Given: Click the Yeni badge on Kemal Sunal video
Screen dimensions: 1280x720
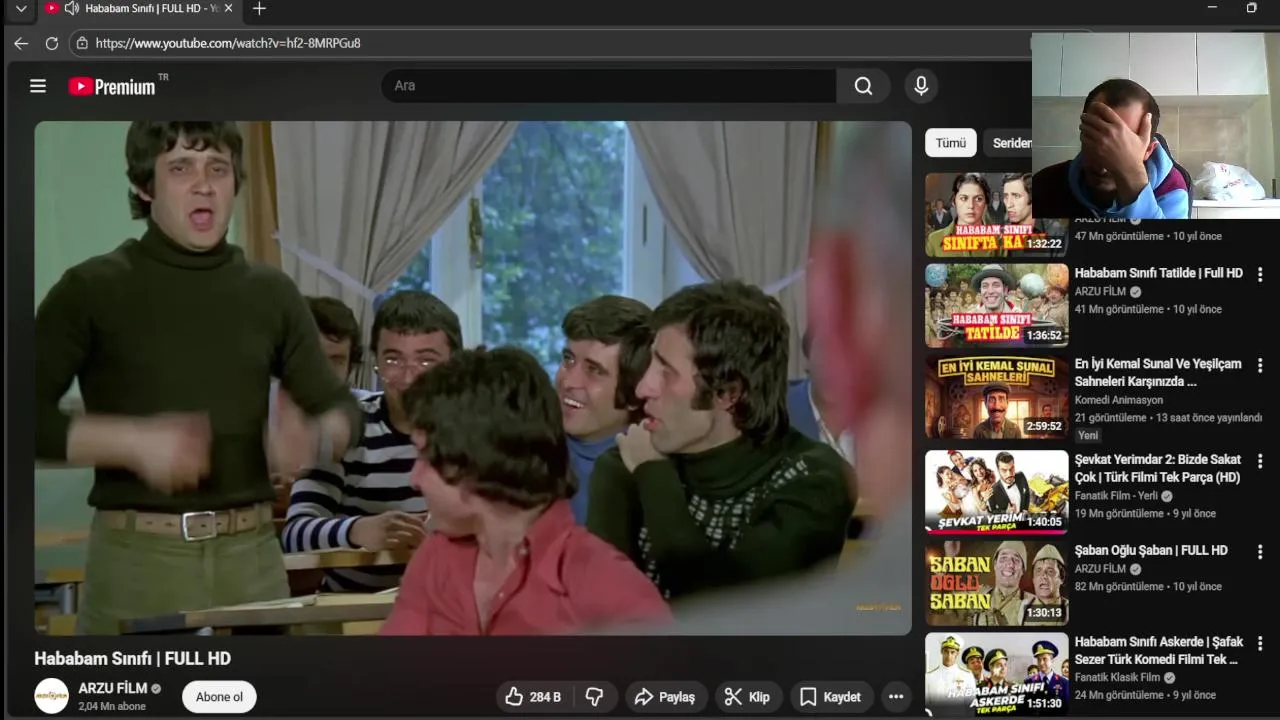Looking at the screenshot, I should tap(1088, 435).
